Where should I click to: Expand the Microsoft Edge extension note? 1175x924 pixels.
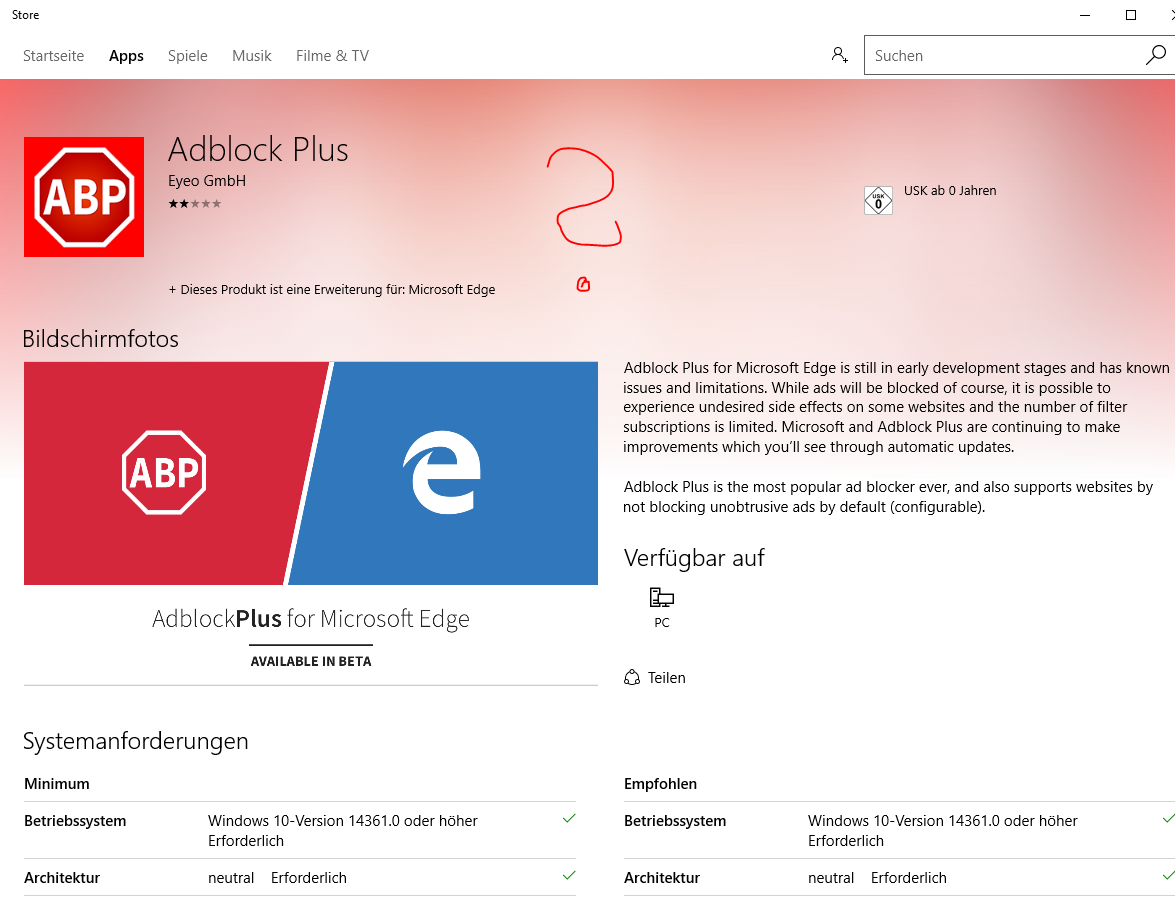332,289
